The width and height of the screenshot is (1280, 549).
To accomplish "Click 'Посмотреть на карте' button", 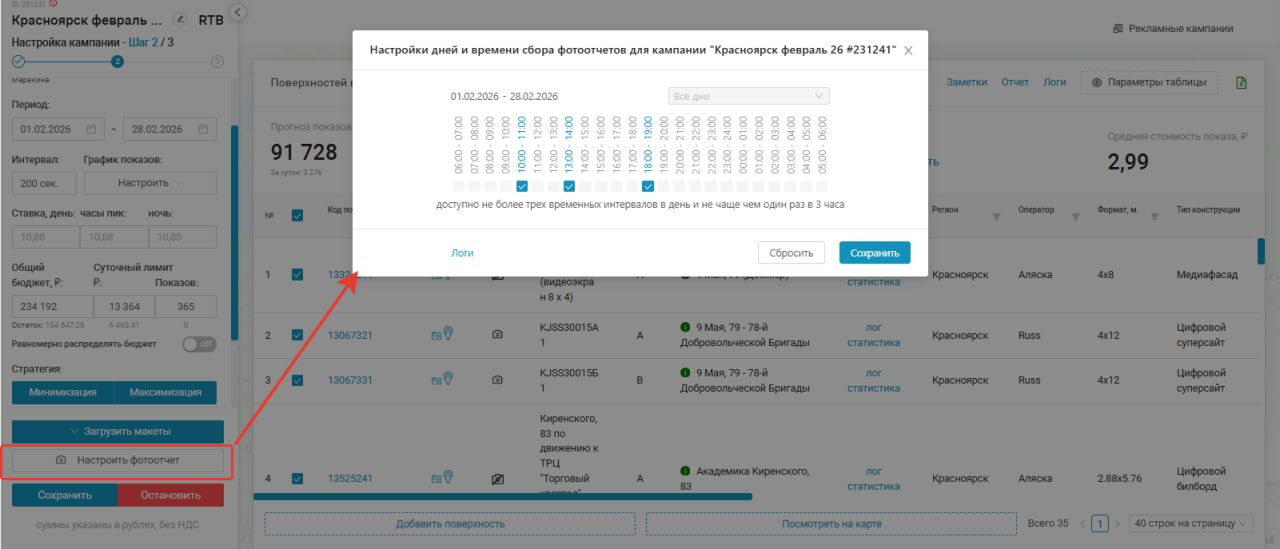I will tap(831, 523).
